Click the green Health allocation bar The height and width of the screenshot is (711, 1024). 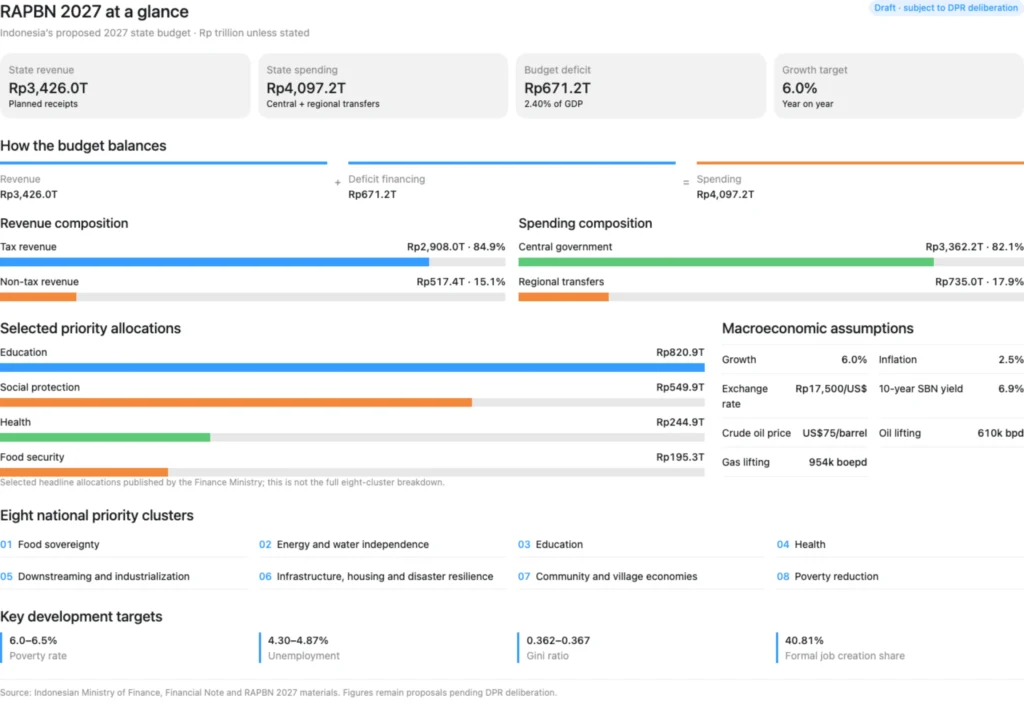(105, 437)
